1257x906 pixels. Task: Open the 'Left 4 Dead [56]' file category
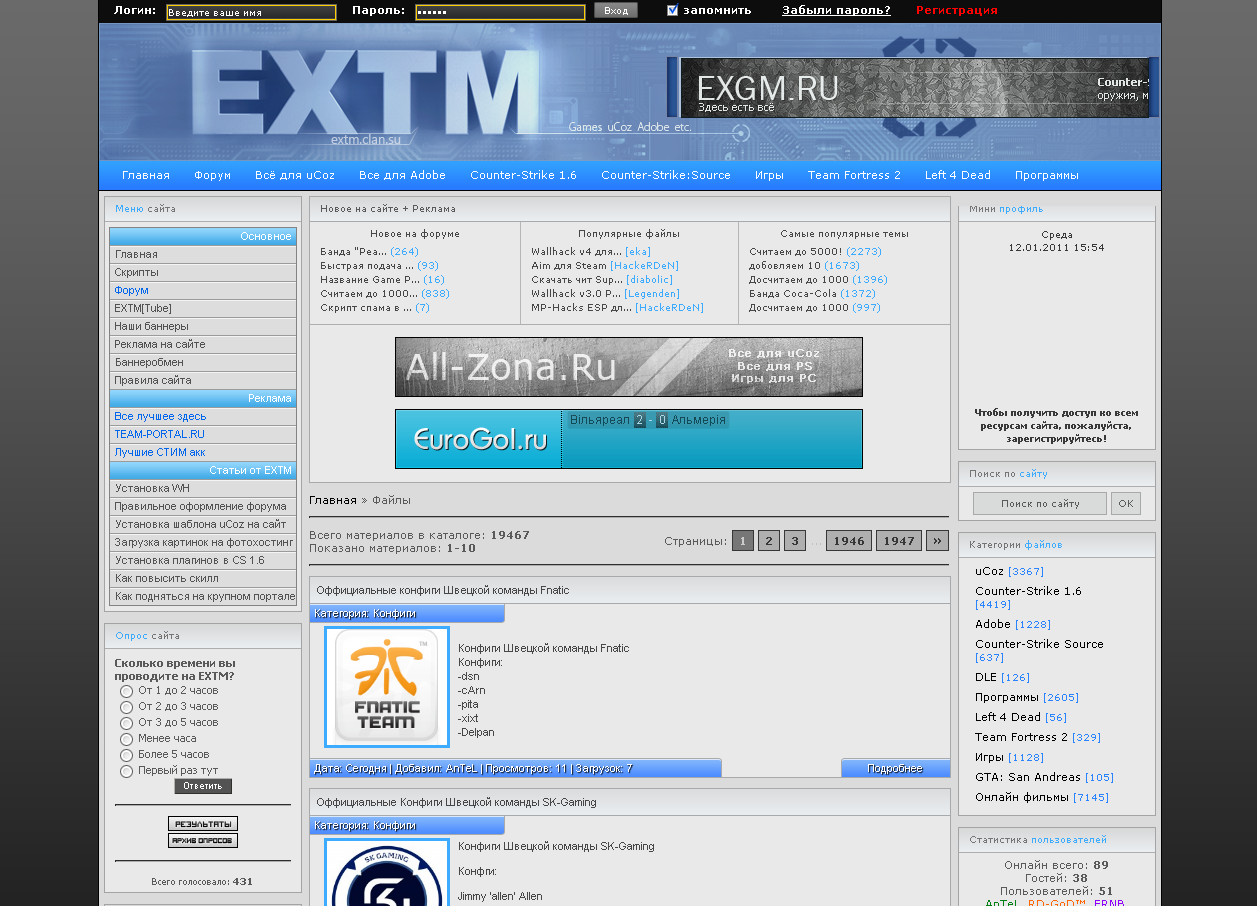[x=1021, y=717]
